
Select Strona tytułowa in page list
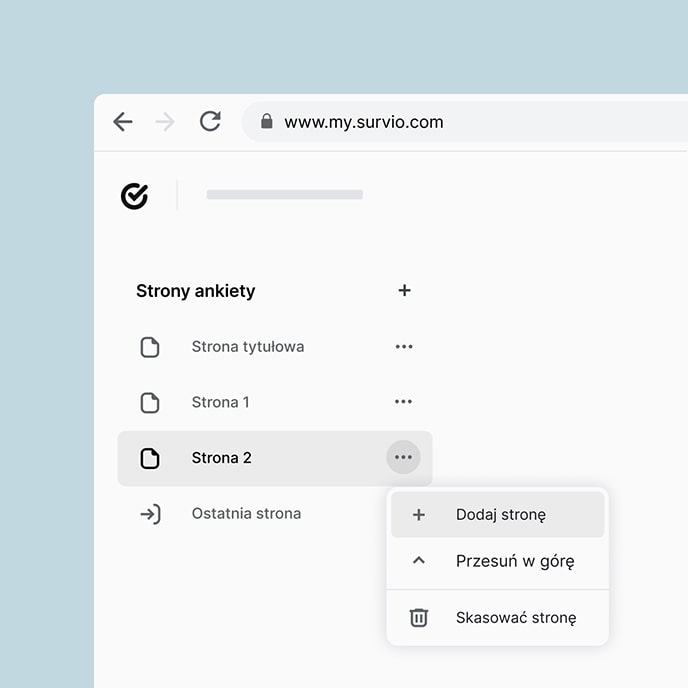(247, 347)
